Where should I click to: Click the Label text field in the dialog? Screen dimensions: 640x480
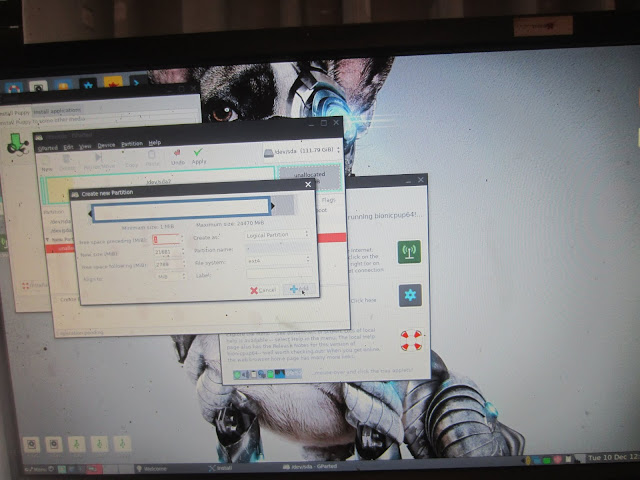coord(280,273)
